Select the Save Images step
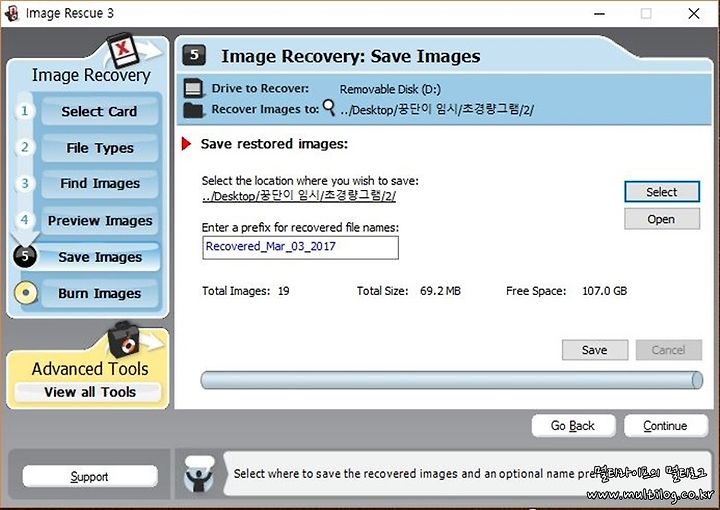Viewport: 720px width, 510px height. 100,257
